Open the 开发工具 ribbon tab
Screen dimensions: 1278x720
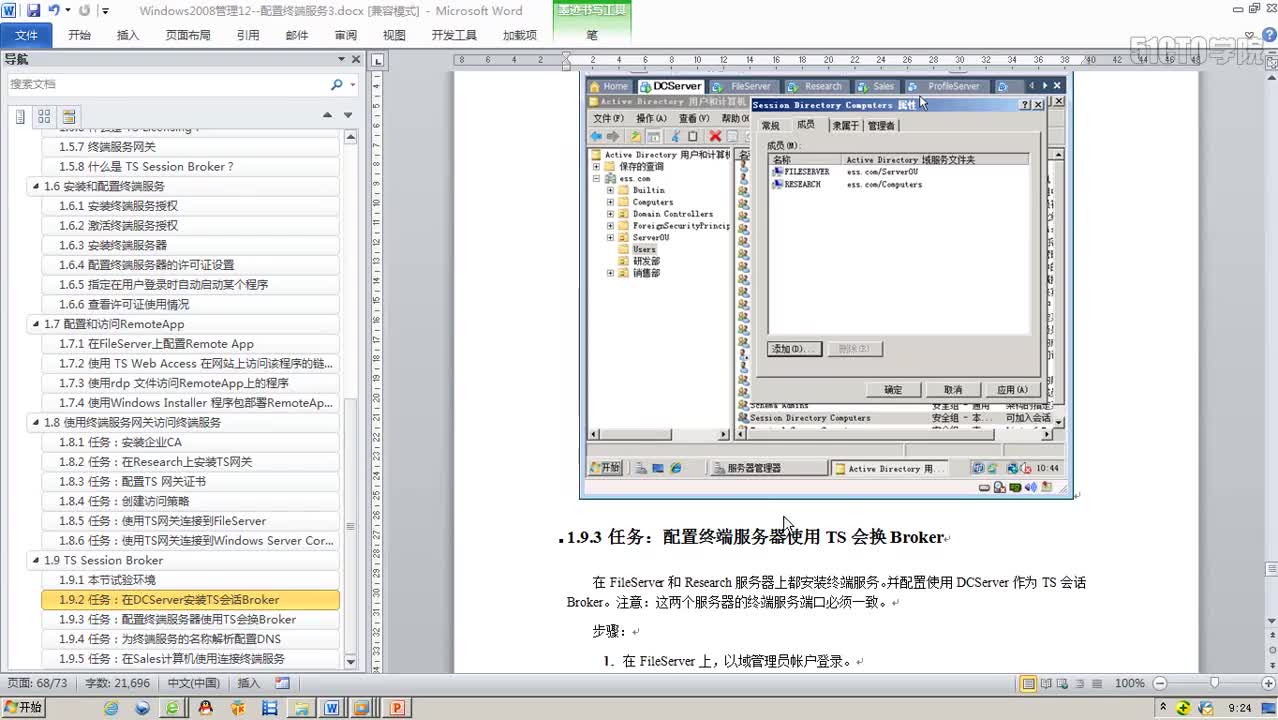click(x=453, y=35)
